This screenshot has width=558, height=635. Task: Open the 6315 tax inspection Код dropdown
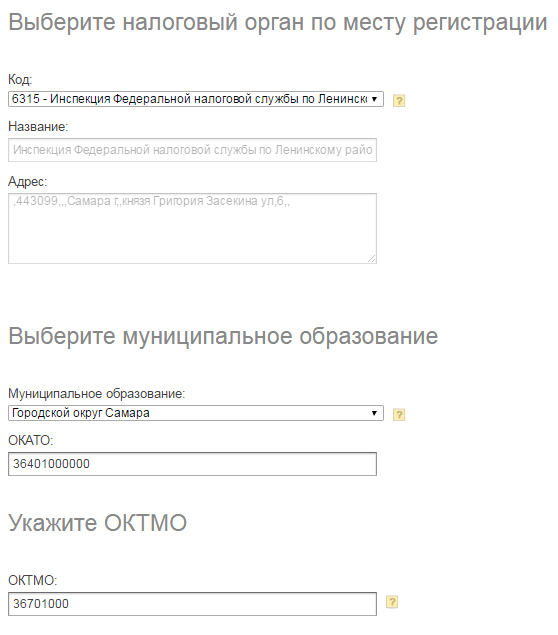point(196,99)
